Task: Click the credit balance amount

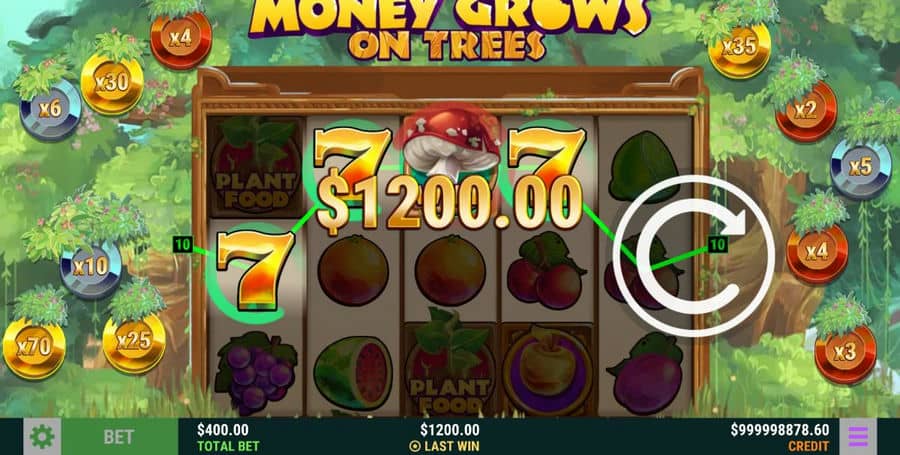Action: tap(779, 430)
